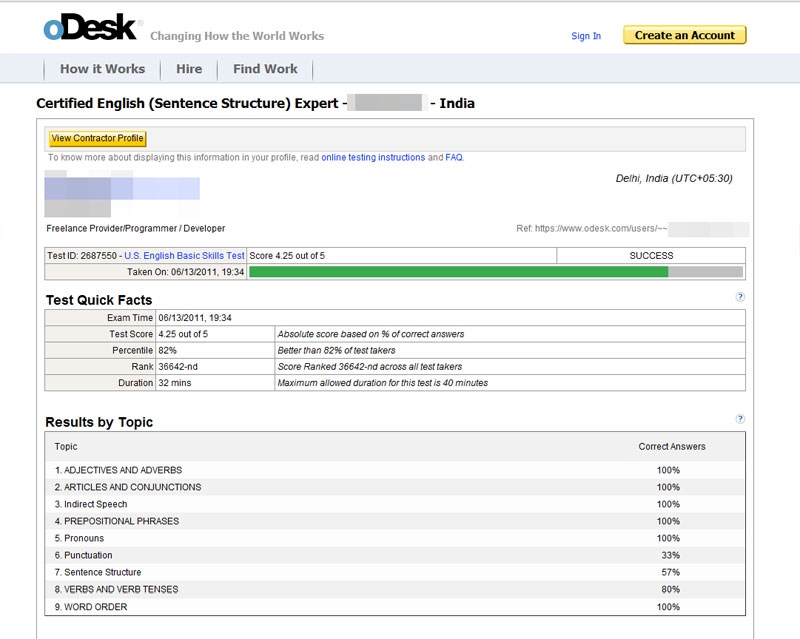Select the VERBS AND VERB TENSES topic row
Image resolution: width=800 pixels, height=639 pixels.
point(395,589)
